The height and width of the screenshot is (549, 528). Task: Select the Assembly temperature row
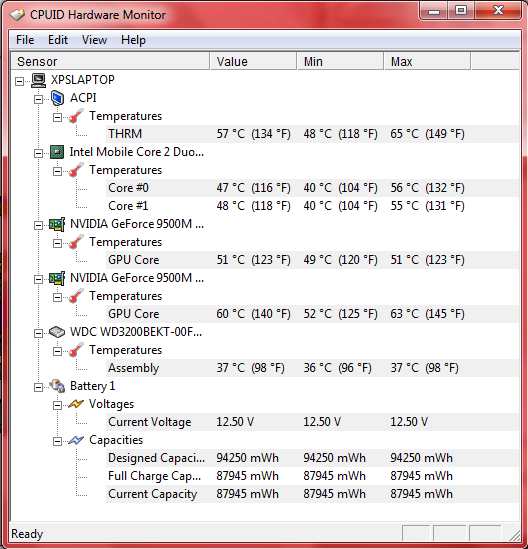click(312, 368)
